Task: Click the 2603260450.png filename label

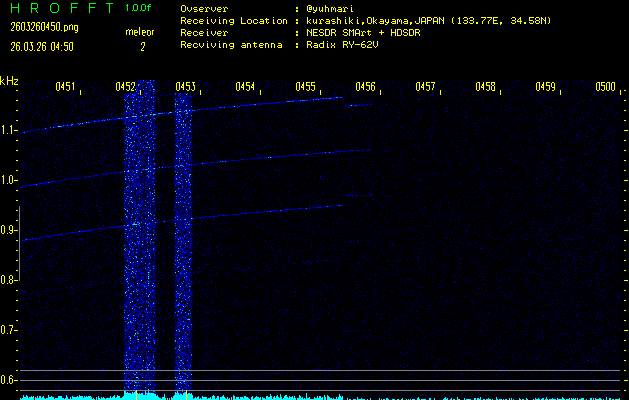Action: [x=37, y=27]
